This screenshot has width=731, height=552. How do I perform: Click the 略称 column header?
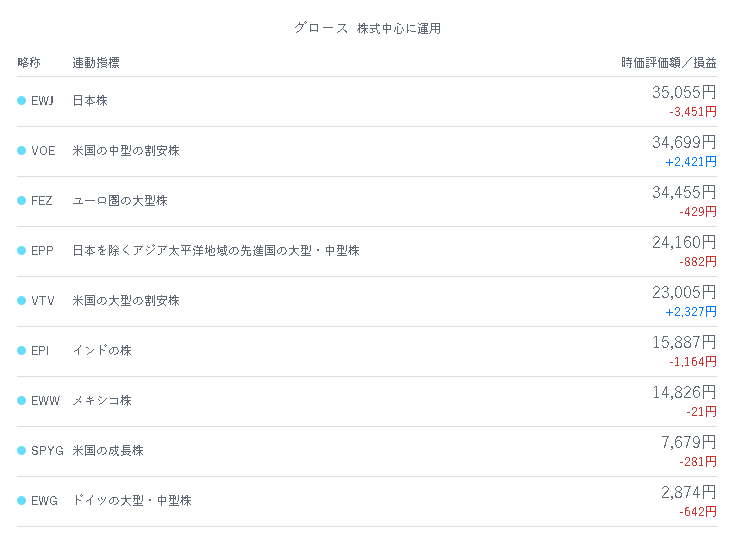[x=29, y=62]
